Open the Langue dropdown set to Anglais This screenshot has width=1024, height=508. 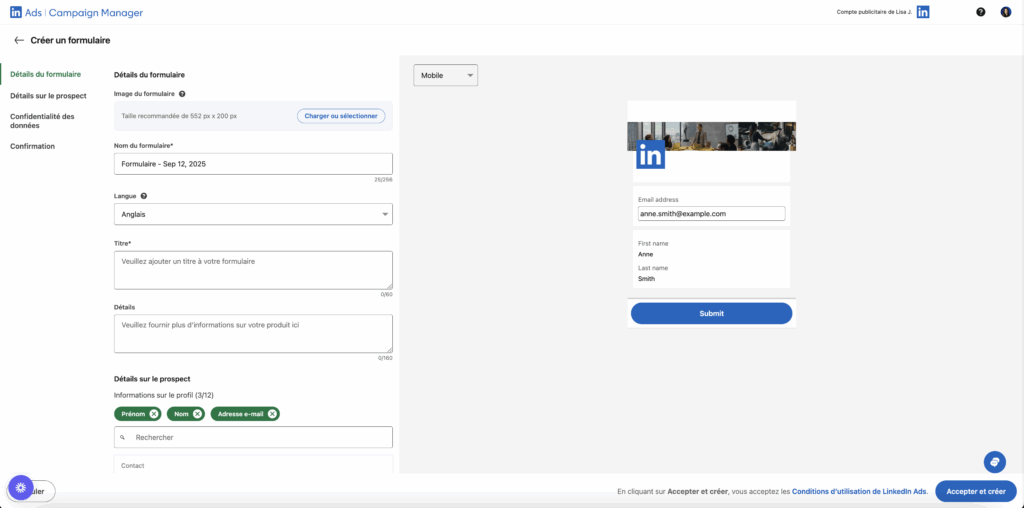click(253, 214)
